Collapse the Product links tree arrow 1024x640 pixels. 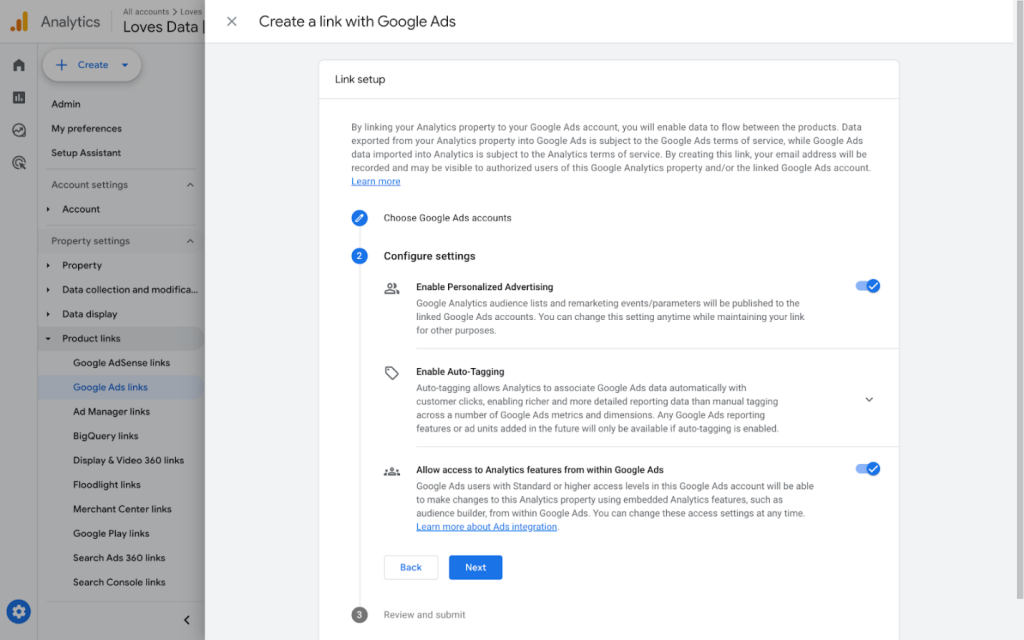click(x=48, y=339)
